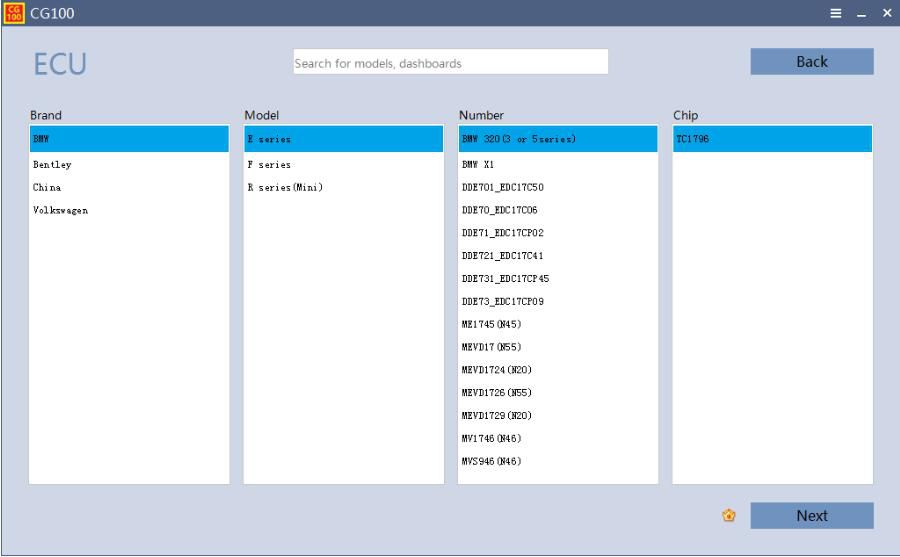Pick F series in the Model list

pos(268,164)
